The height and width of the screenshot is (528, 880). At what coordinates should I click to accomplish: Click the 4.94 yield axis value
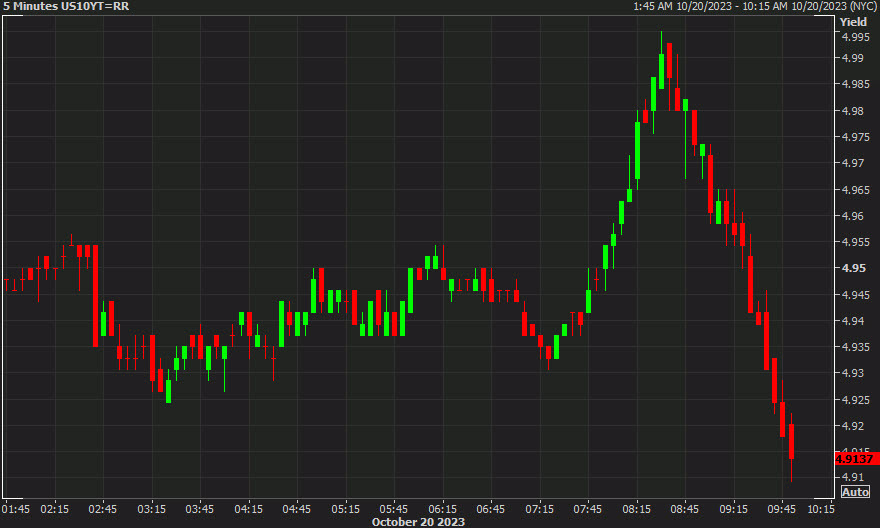click(852, 321)
